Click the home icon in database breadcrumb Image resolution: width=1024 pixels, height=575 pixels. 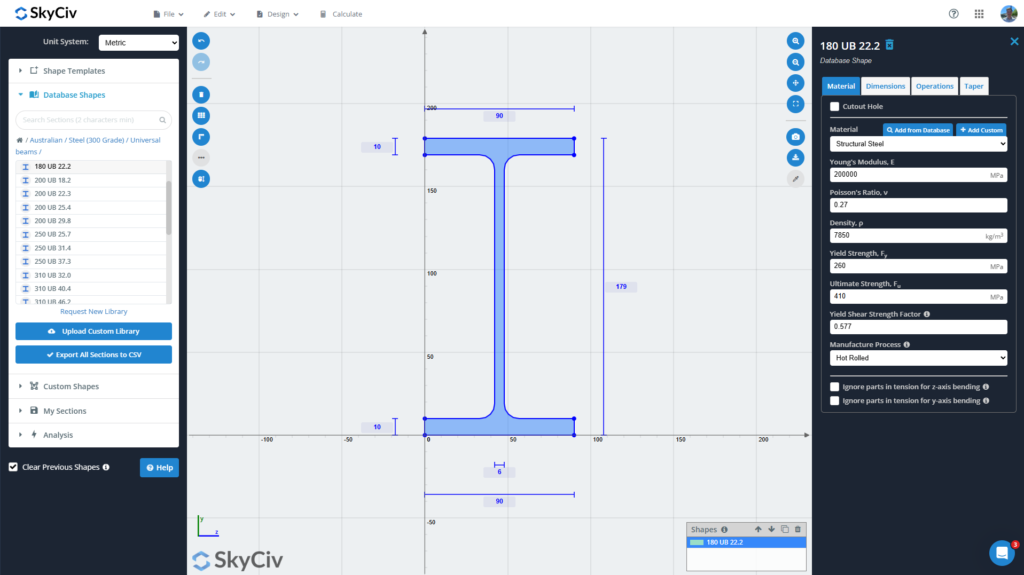[x=20, y=140]
